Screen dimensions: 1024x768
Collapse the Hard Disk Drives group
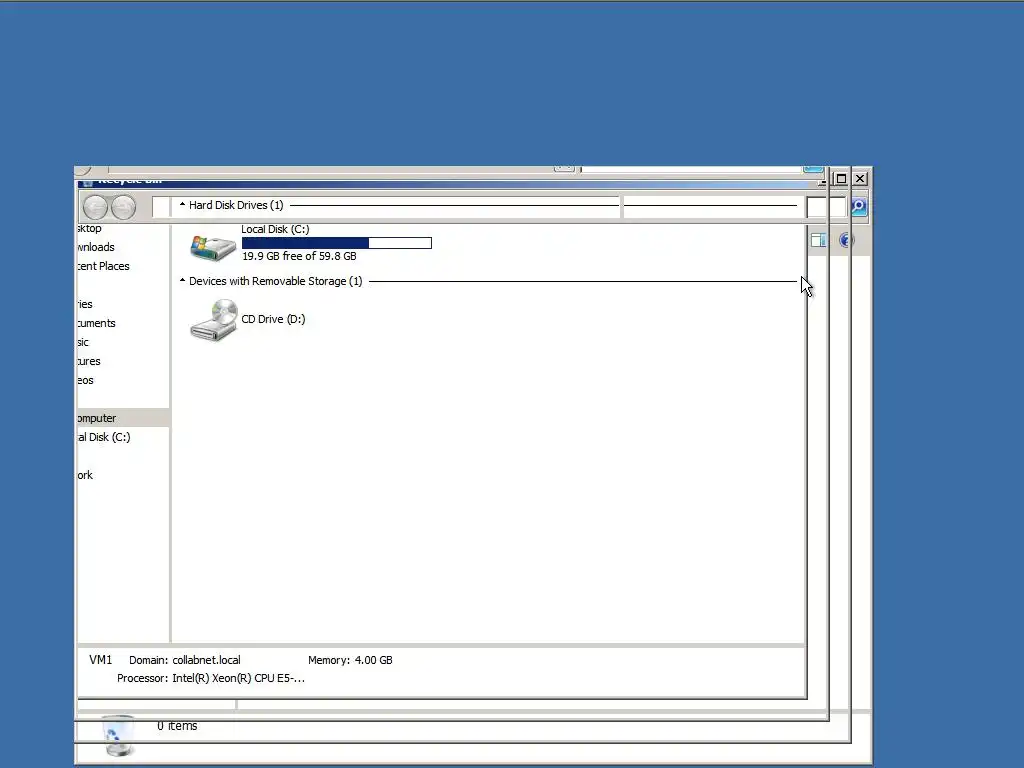click(182, 205)
